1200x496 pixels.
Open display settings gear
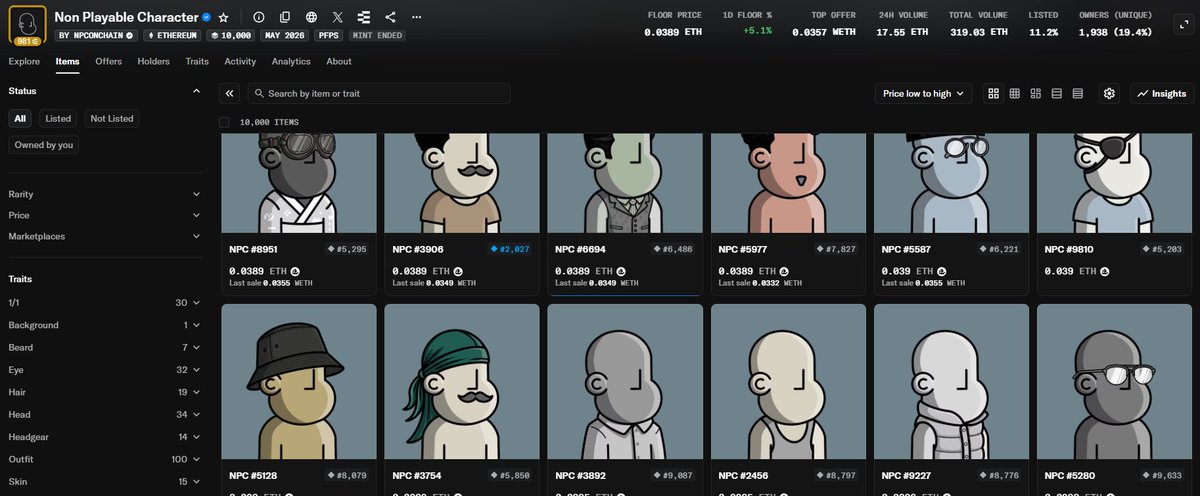1109,93
